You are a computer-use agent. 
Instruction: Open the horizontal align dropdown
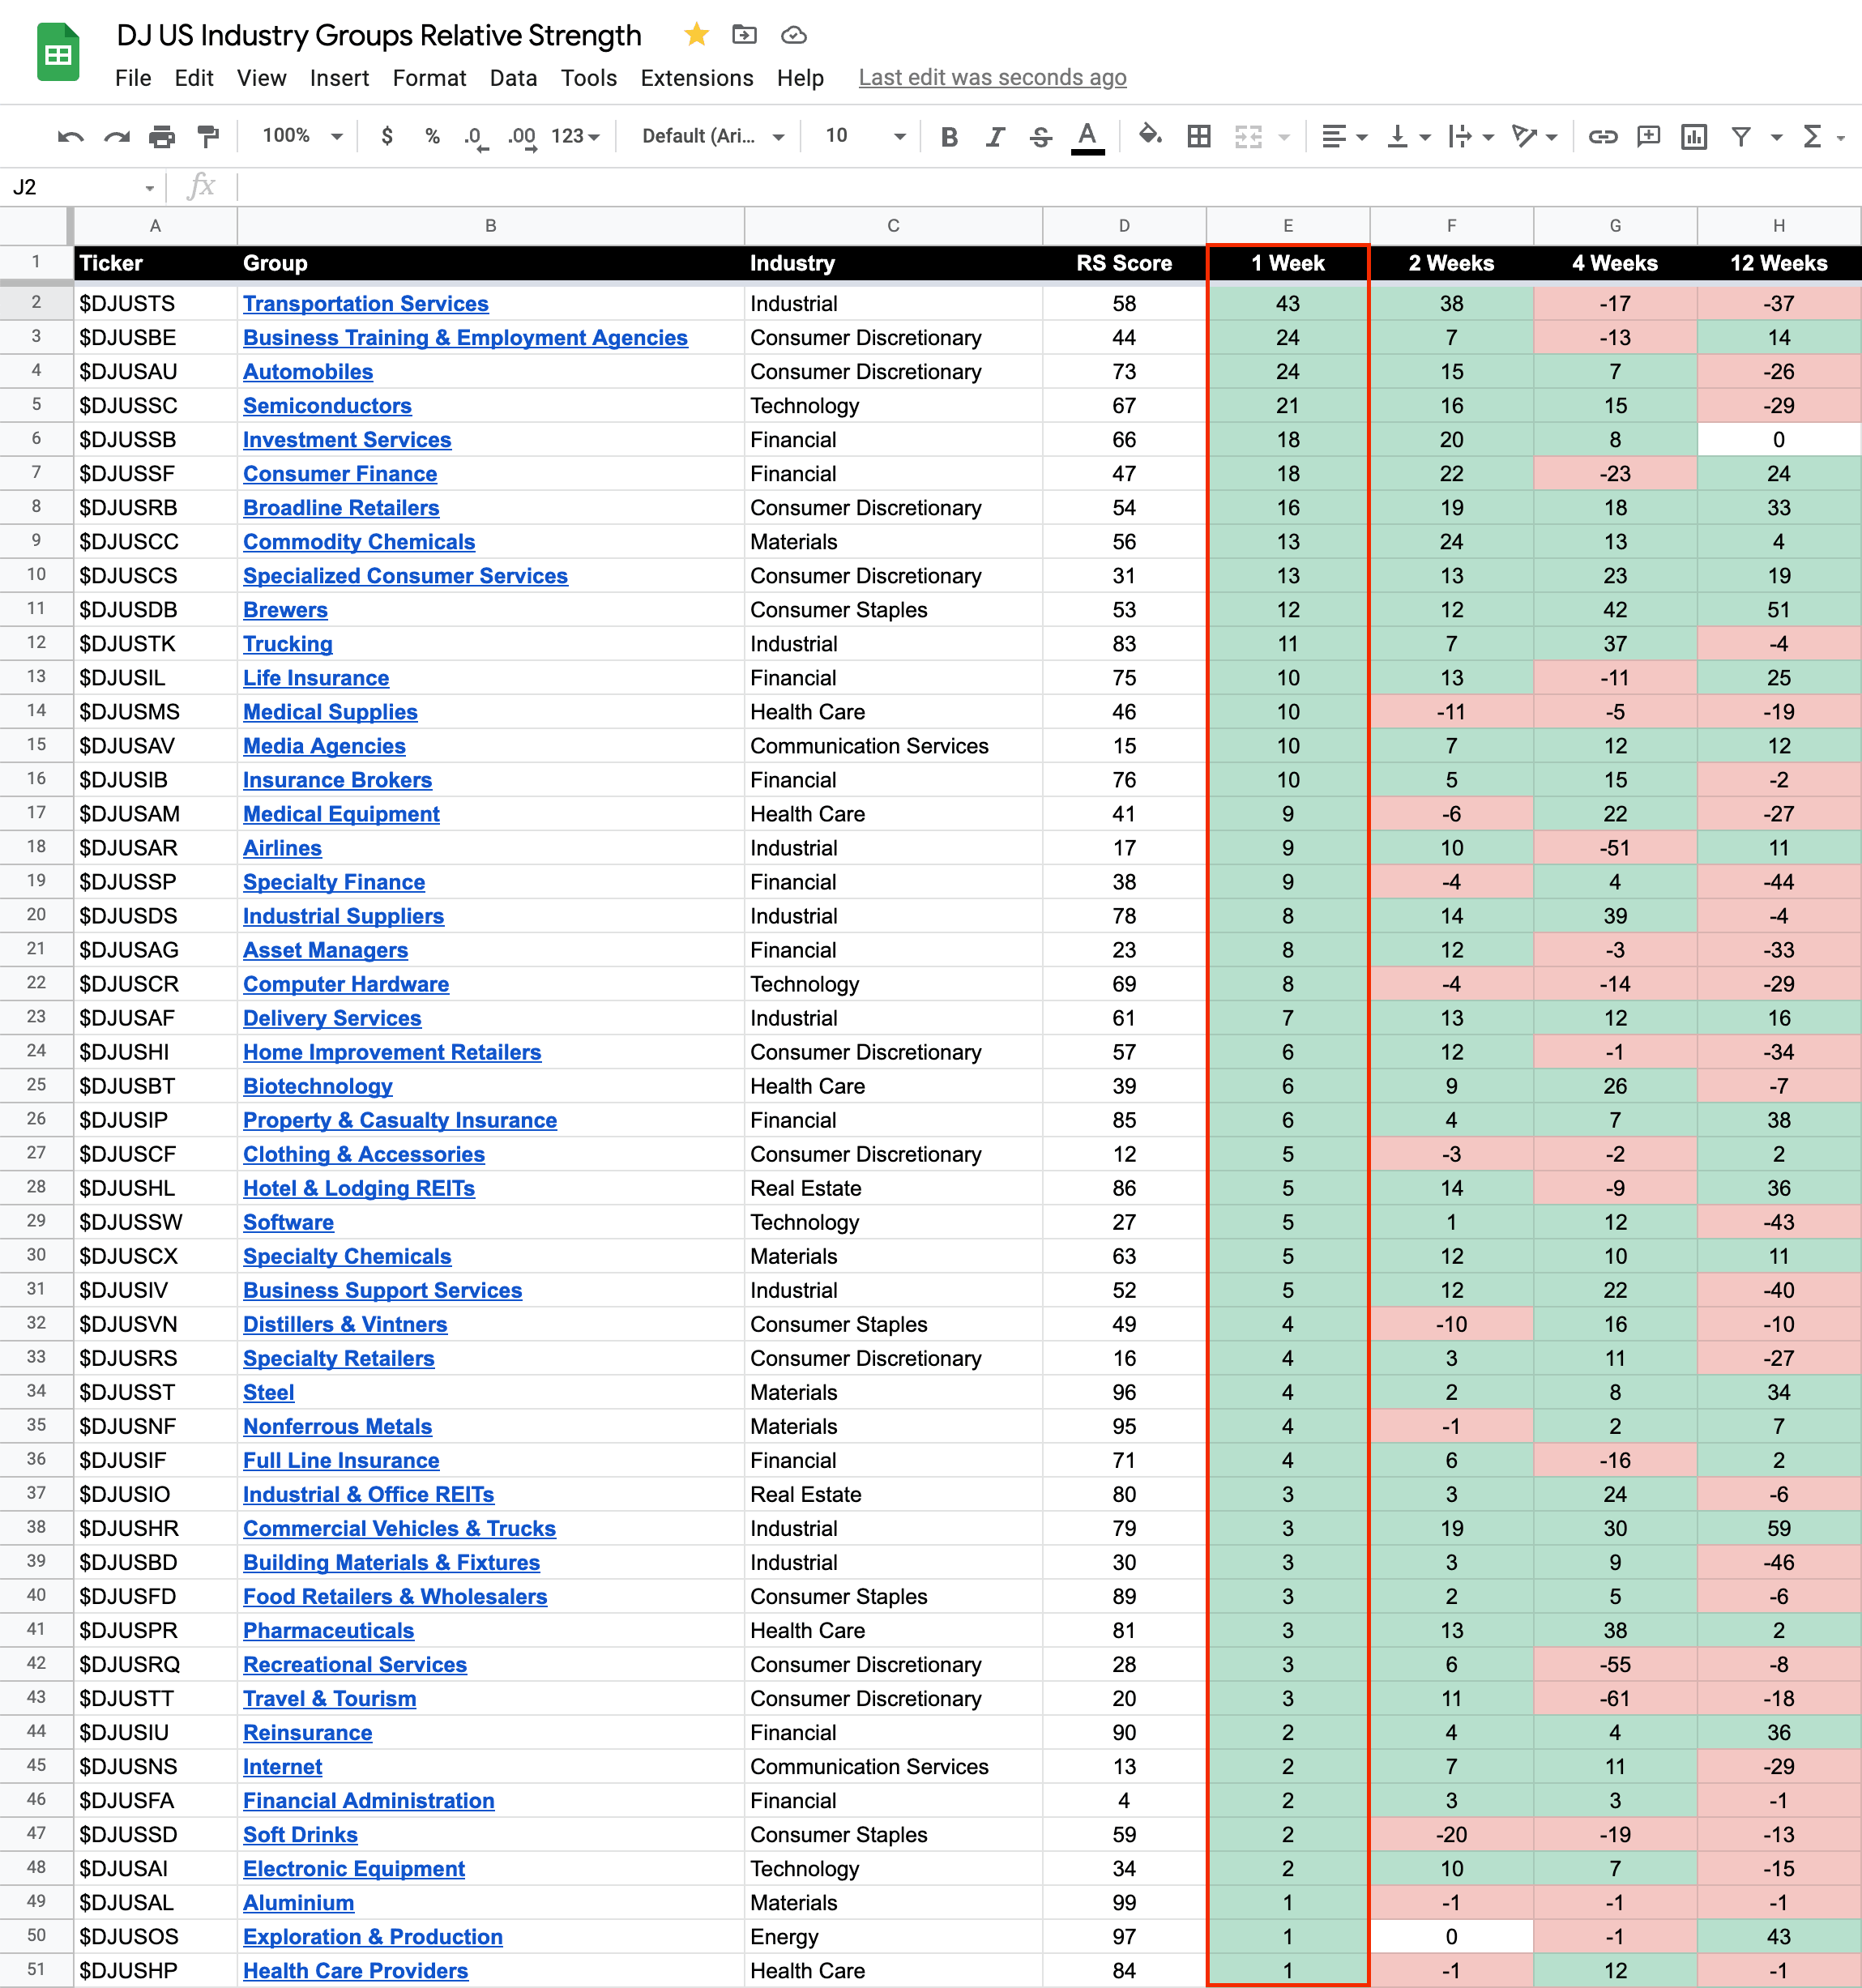tap(1344, 136)
